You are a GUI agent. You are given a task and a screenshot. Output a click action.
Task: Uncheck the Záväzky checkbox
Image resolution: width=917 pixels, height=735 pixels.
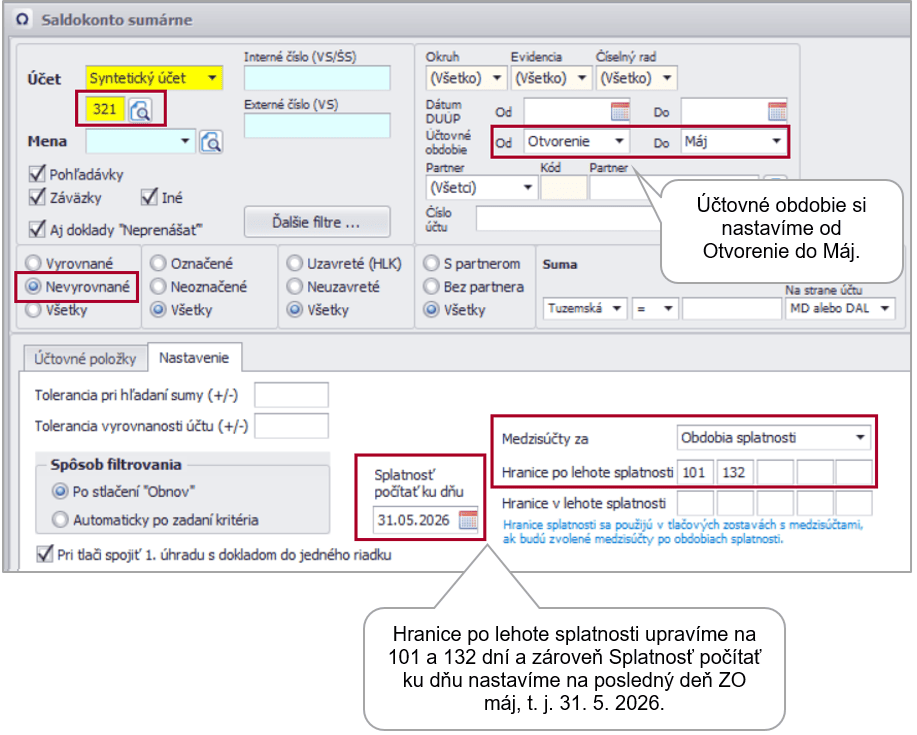tap(38, 197)
